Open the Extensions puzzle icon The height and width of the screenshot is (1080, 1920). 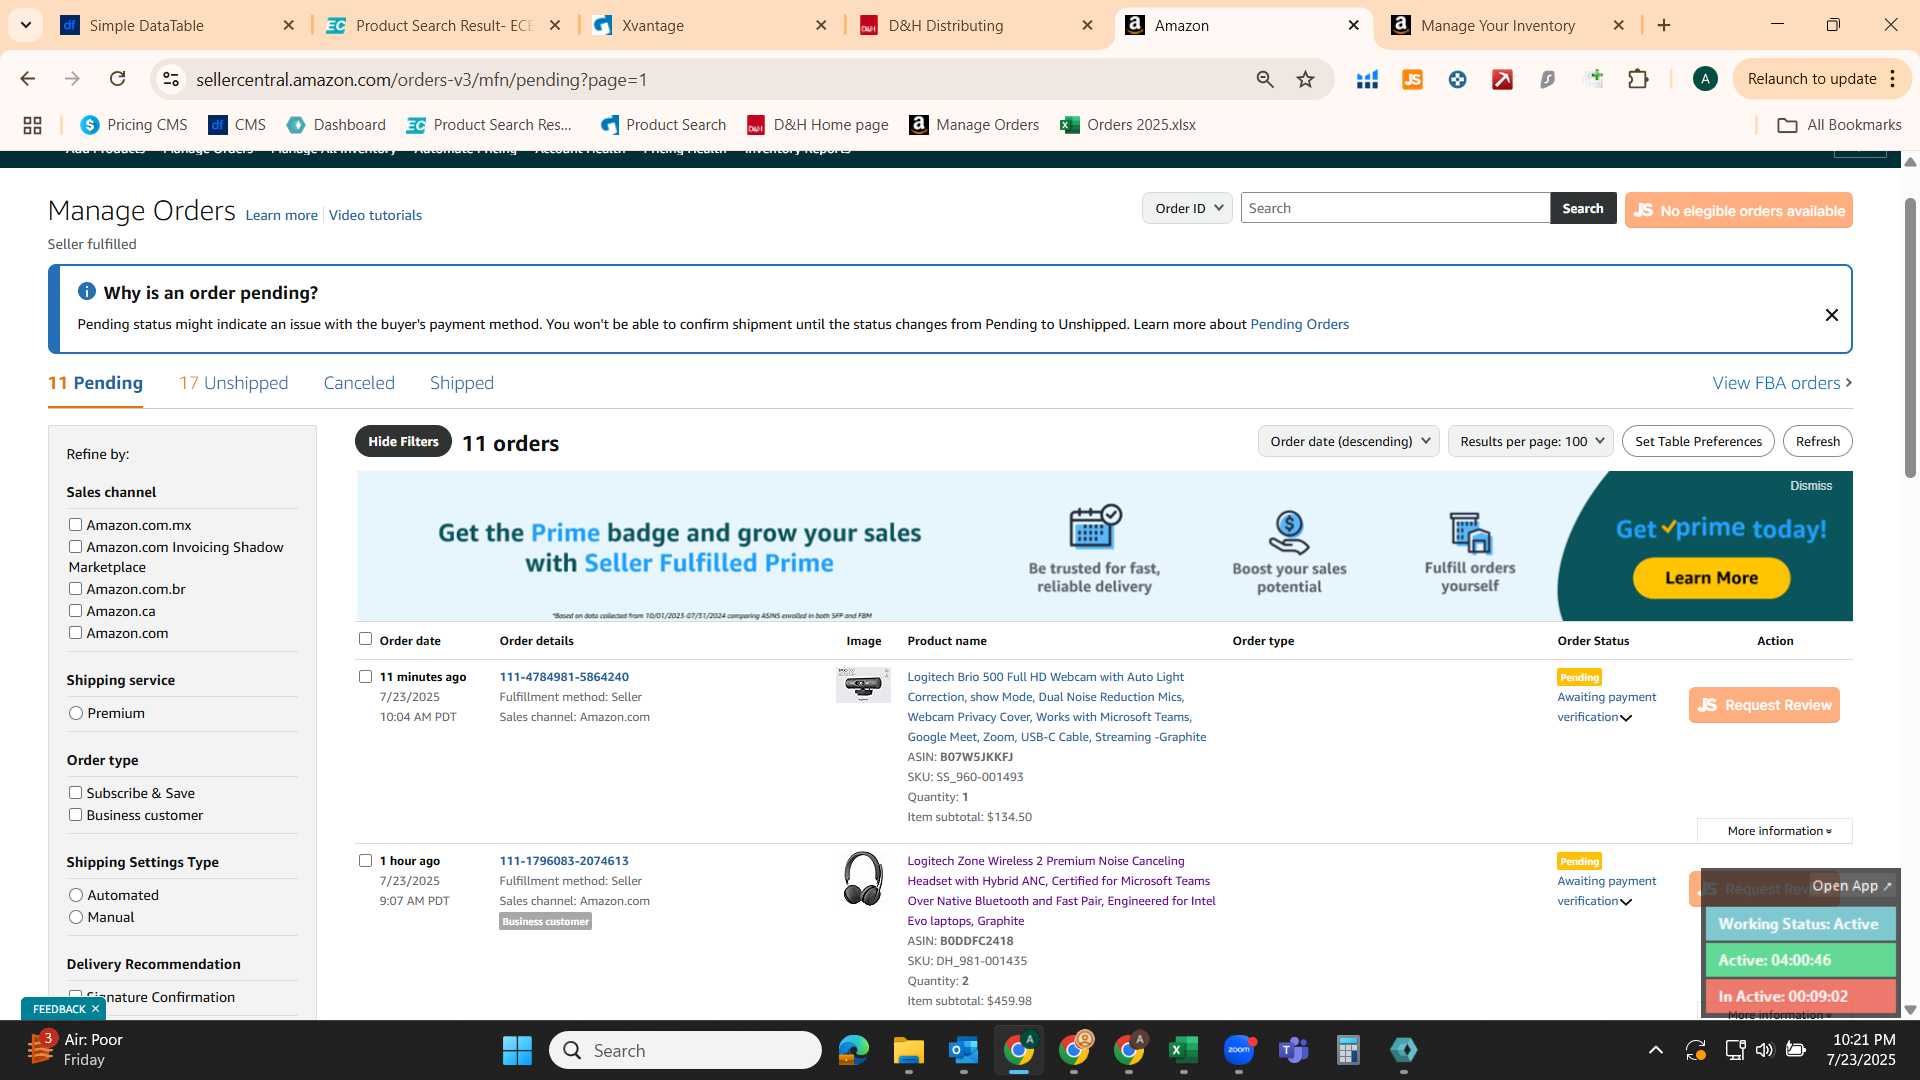[x=1638, y=79]
